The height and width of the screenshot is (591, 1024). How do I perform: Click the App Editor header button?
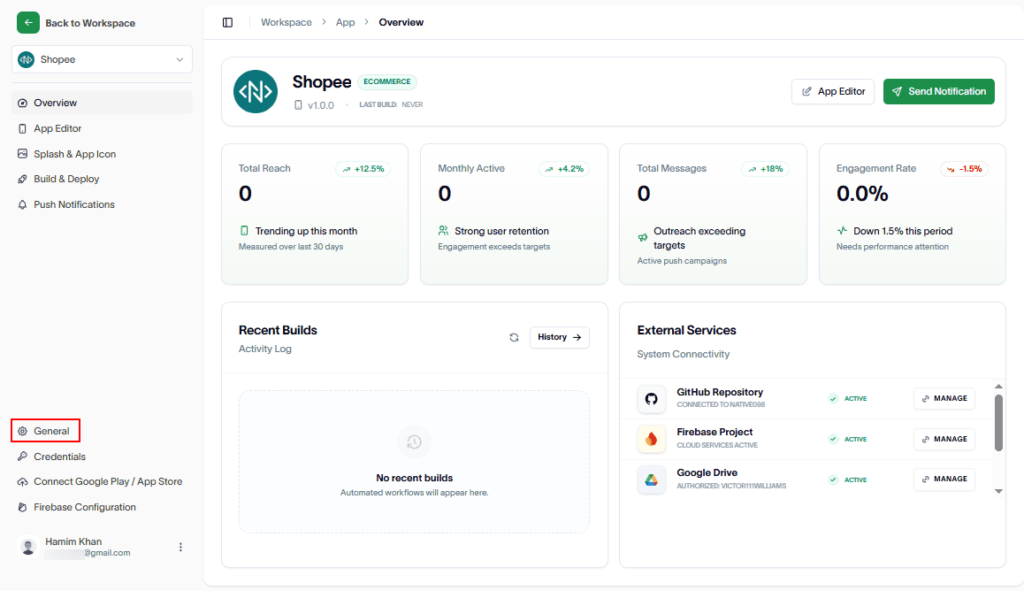(833, 91)
